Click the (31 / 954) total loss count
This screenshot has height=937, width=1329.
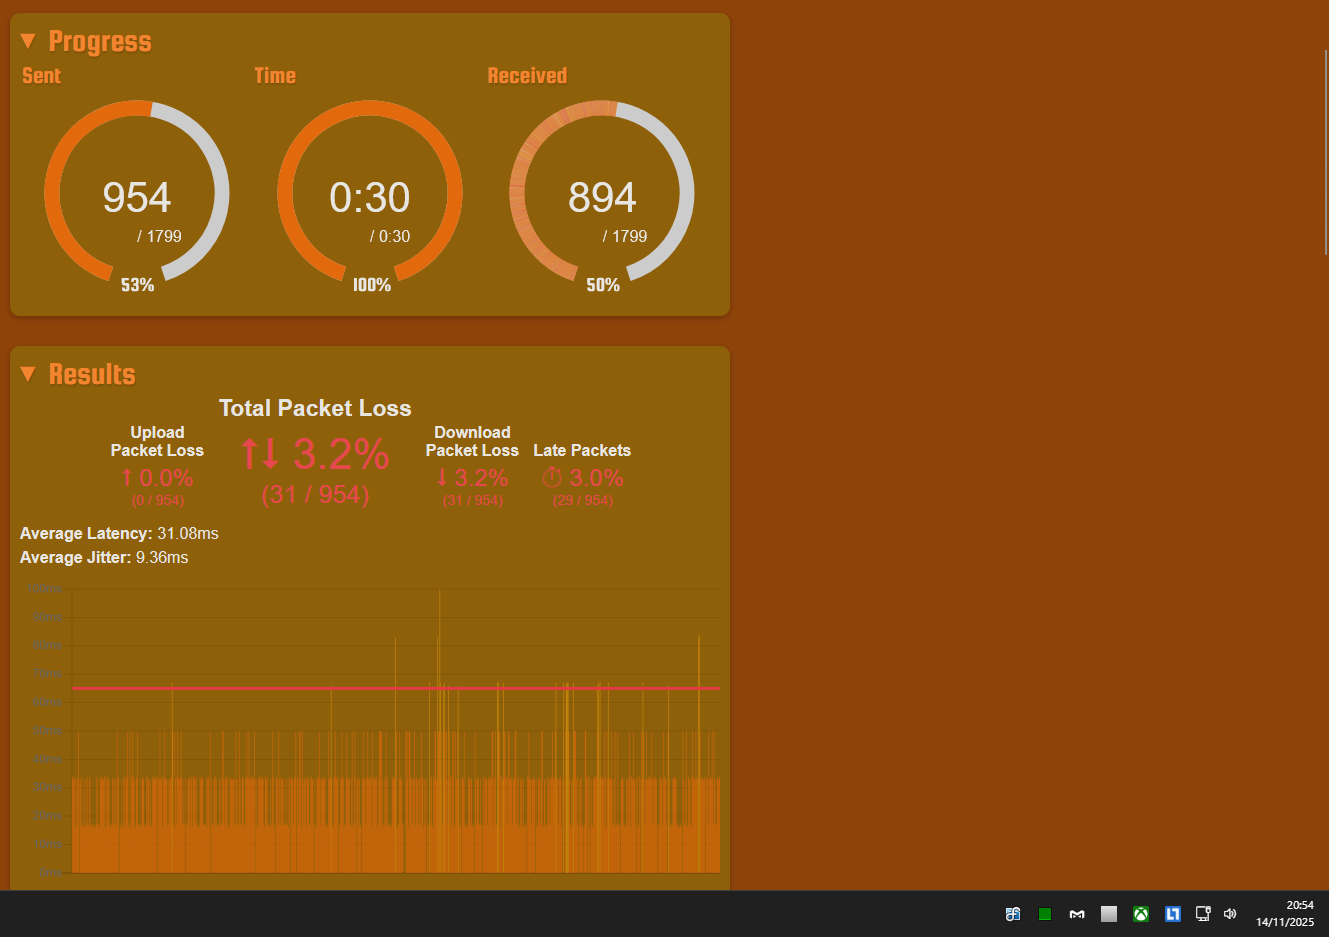(x=316, y=495)
